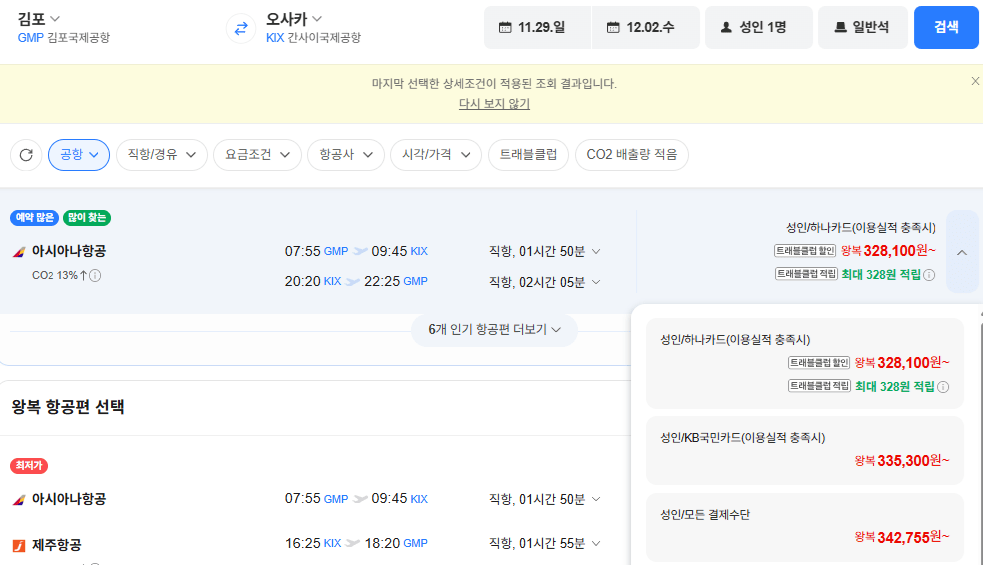Toggle the 트래블클럽 filter
The image size is (983, 565).
(528, 155)
